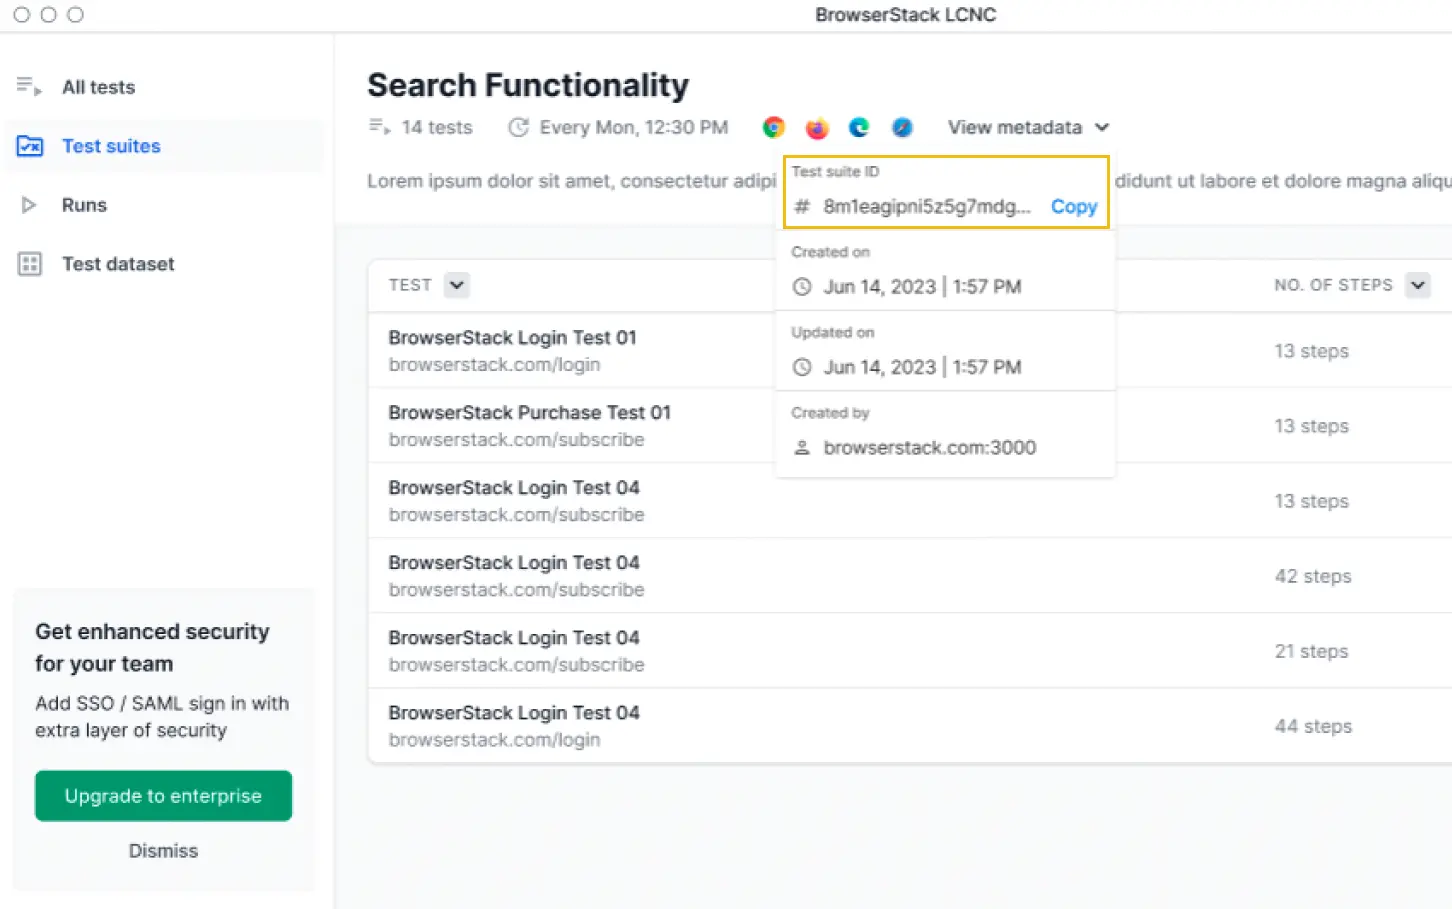Click the Runs play icon
Viewport: 1452px width, 909px height.
pos(29,205)
